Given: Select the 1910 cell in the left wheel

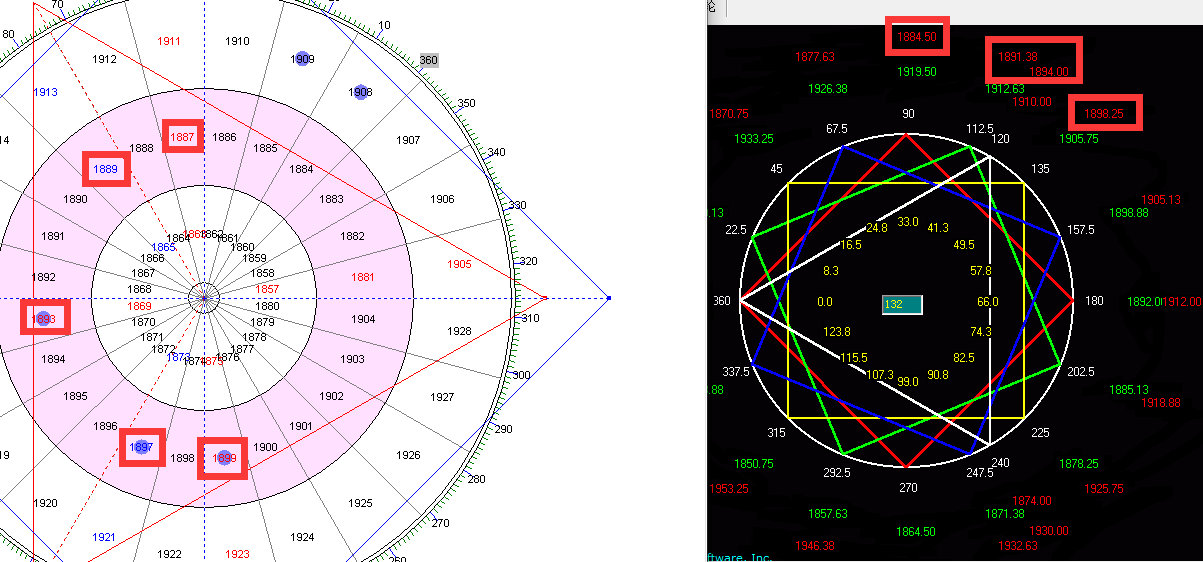Looking at the screenshot, I should click(x=237, y=41).
